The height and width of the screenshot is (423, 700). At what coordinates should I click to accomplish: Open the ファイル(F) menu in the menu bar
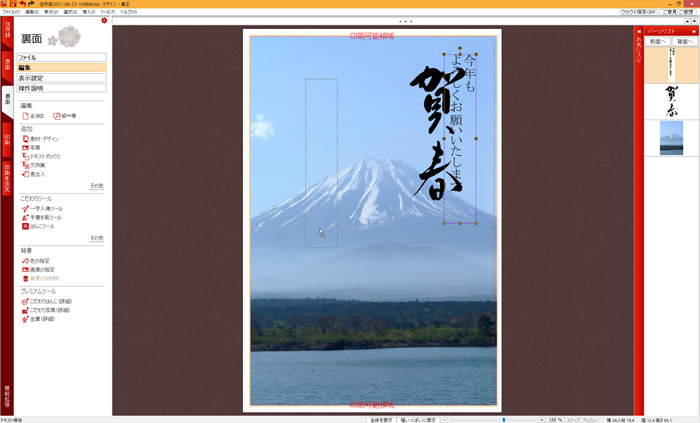click(10, 12)
